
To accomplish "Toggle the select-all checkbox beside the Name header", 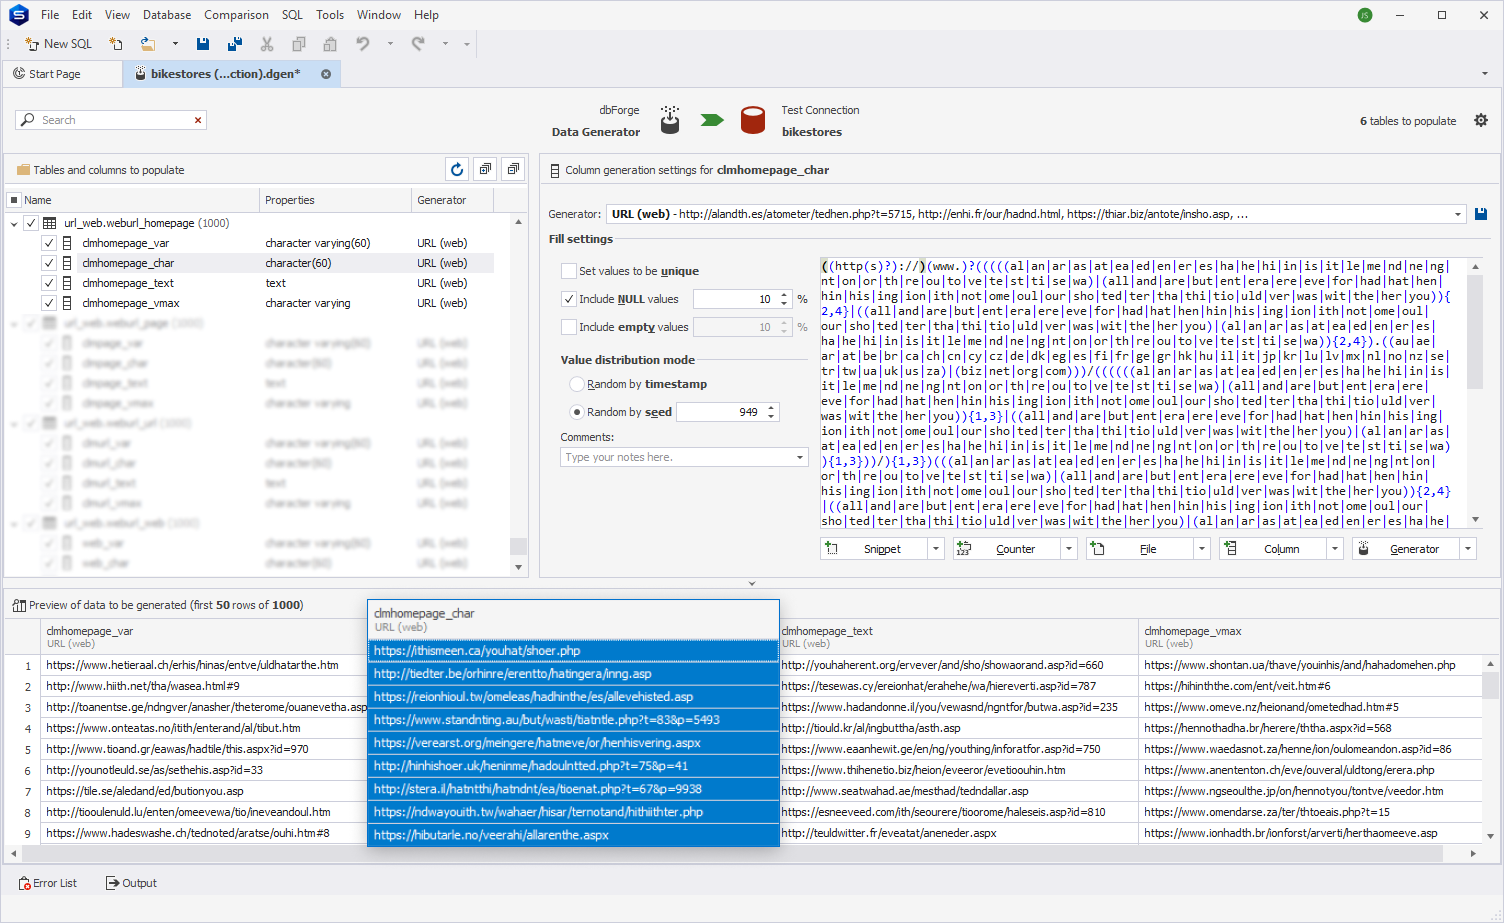I will [14, 200].
